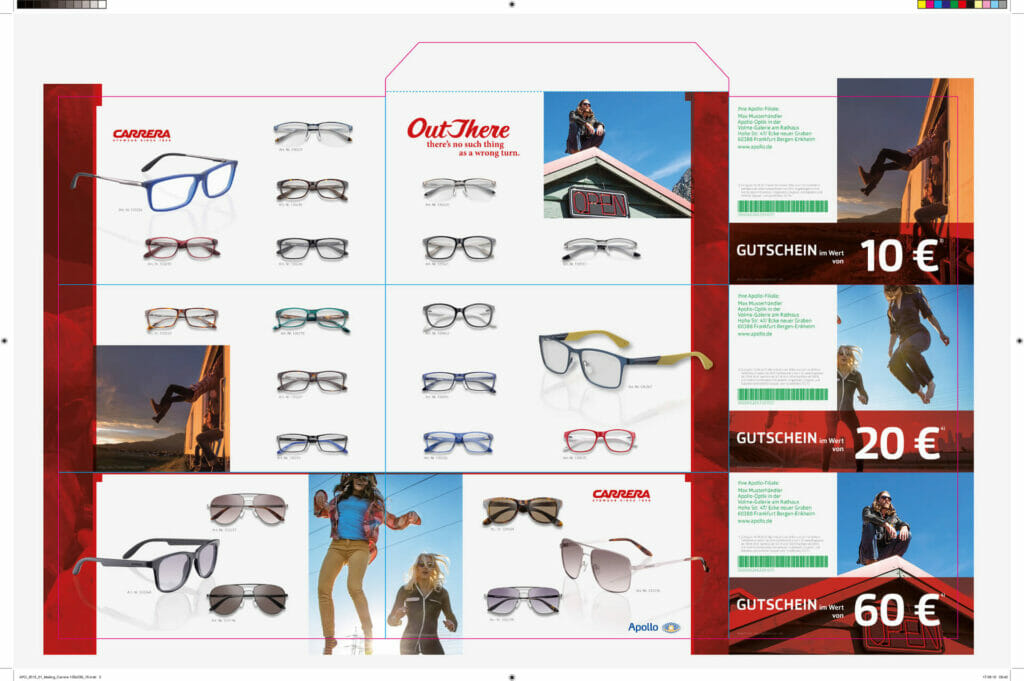1024x681 pixels.
Task: Click the tagline 'there's no such thing as a wrong turn.'
Action: [x=473, y=148]
